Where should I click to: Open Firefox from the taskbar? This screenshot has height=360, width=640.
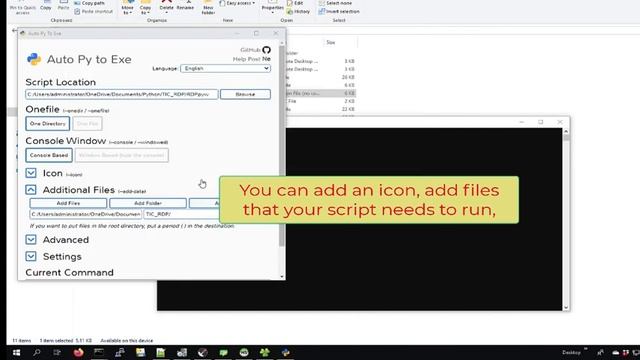point(78,353)
